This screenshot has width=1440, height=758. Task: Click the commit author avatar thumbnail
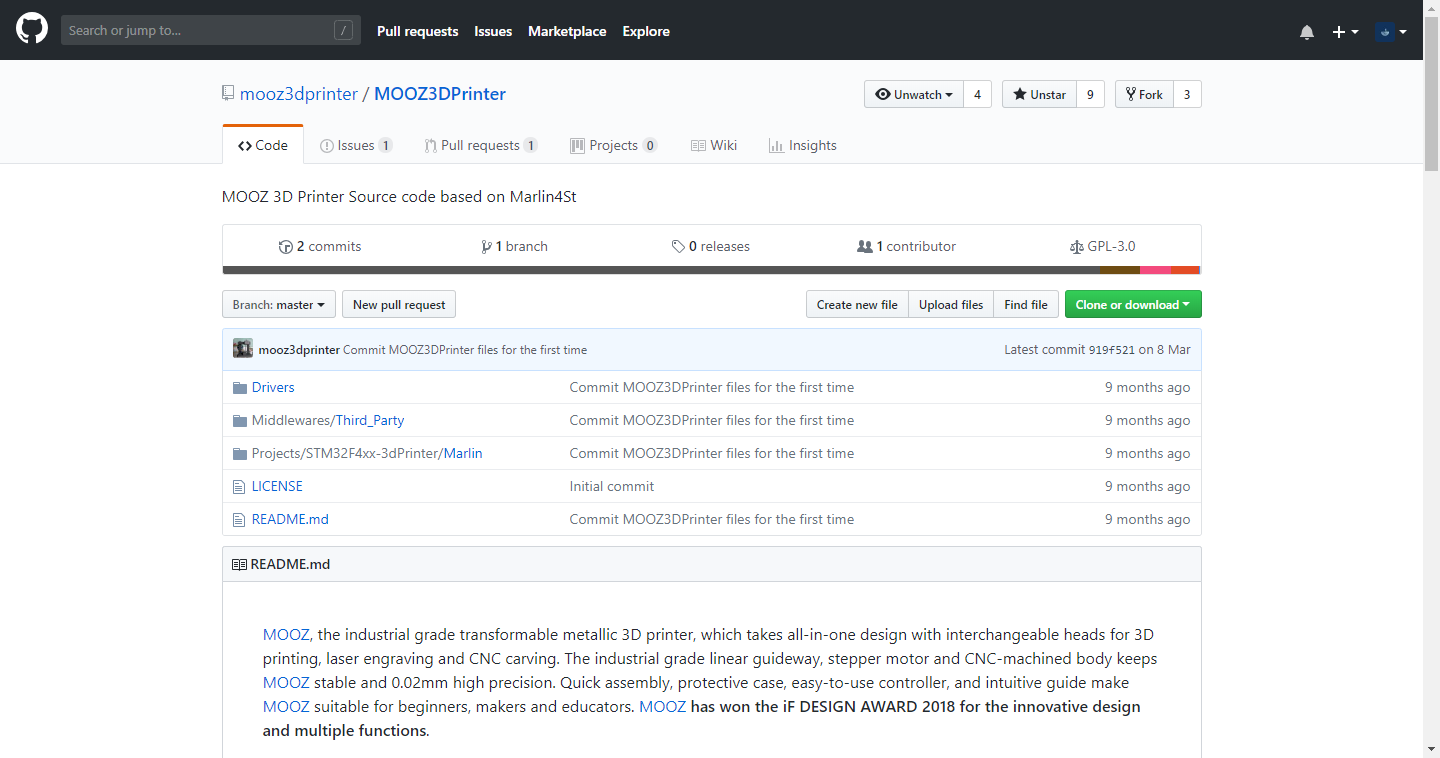(243, 348)
